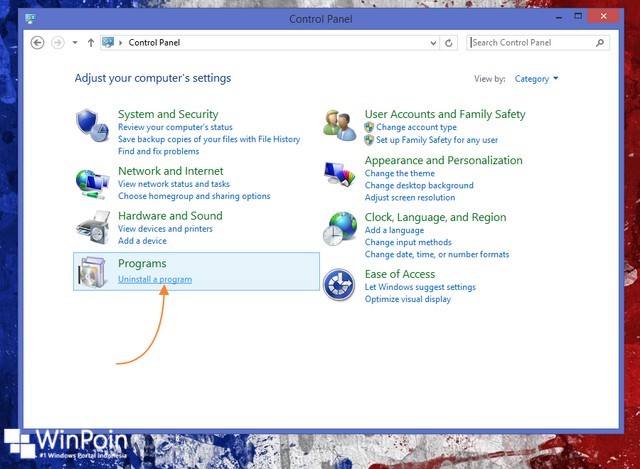Click the Control Panel icon in the address bar
Image resolution: width=640 pixels, height=469 pixels.
tap(108, 42)
